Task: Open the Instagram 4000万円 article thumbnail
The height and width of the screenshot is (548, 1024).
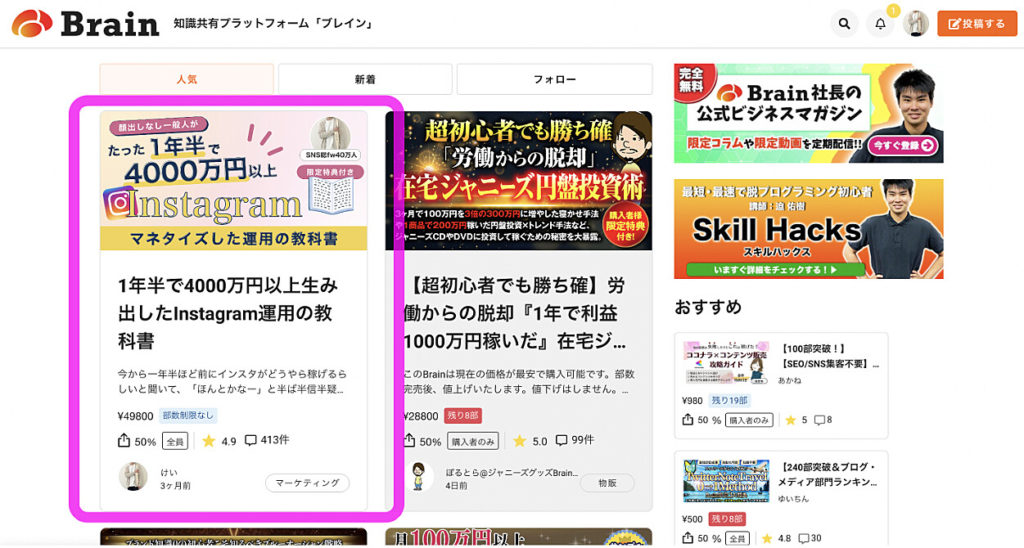Action: [x=233, y=180]
